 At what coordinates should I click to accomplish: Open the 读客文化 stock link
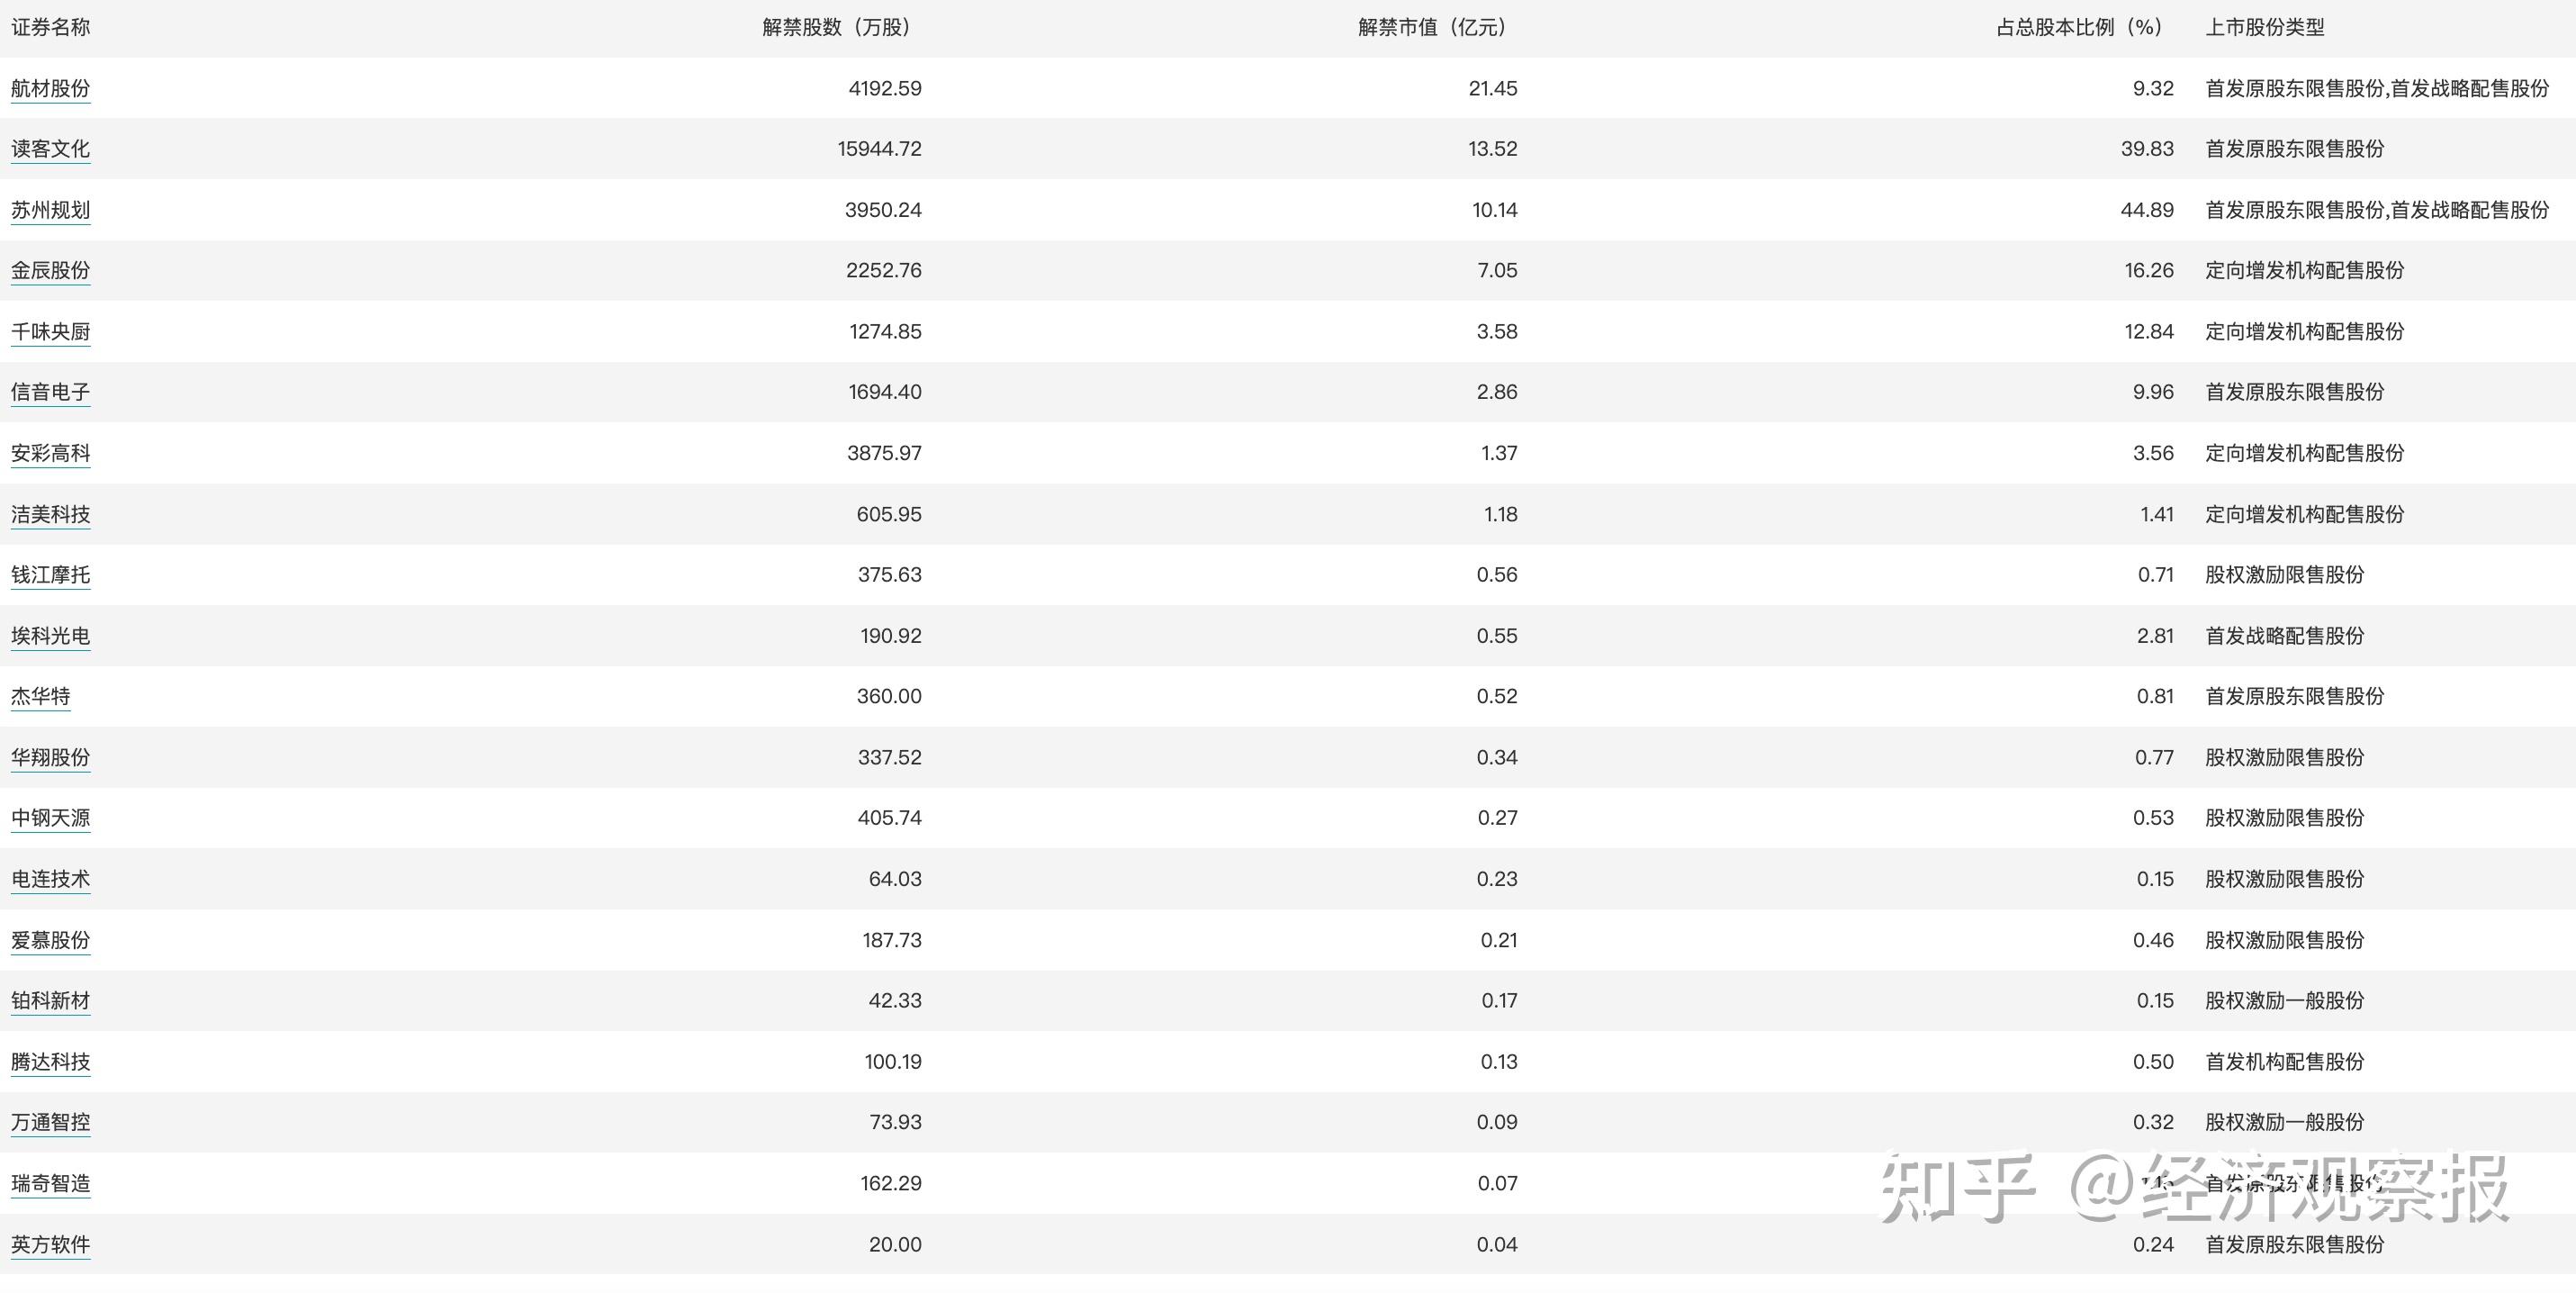tap(50, 149)
